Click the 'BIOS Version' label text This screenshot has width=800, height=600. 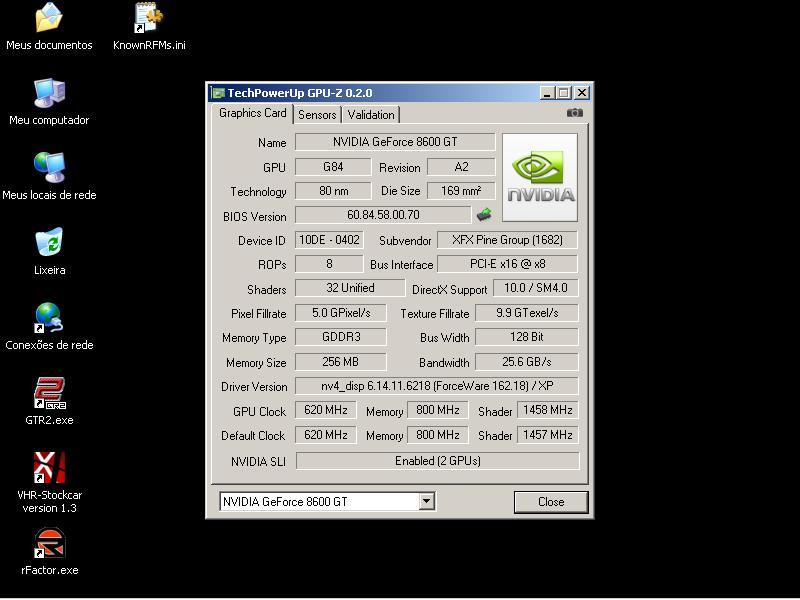(x=255, y=217)
